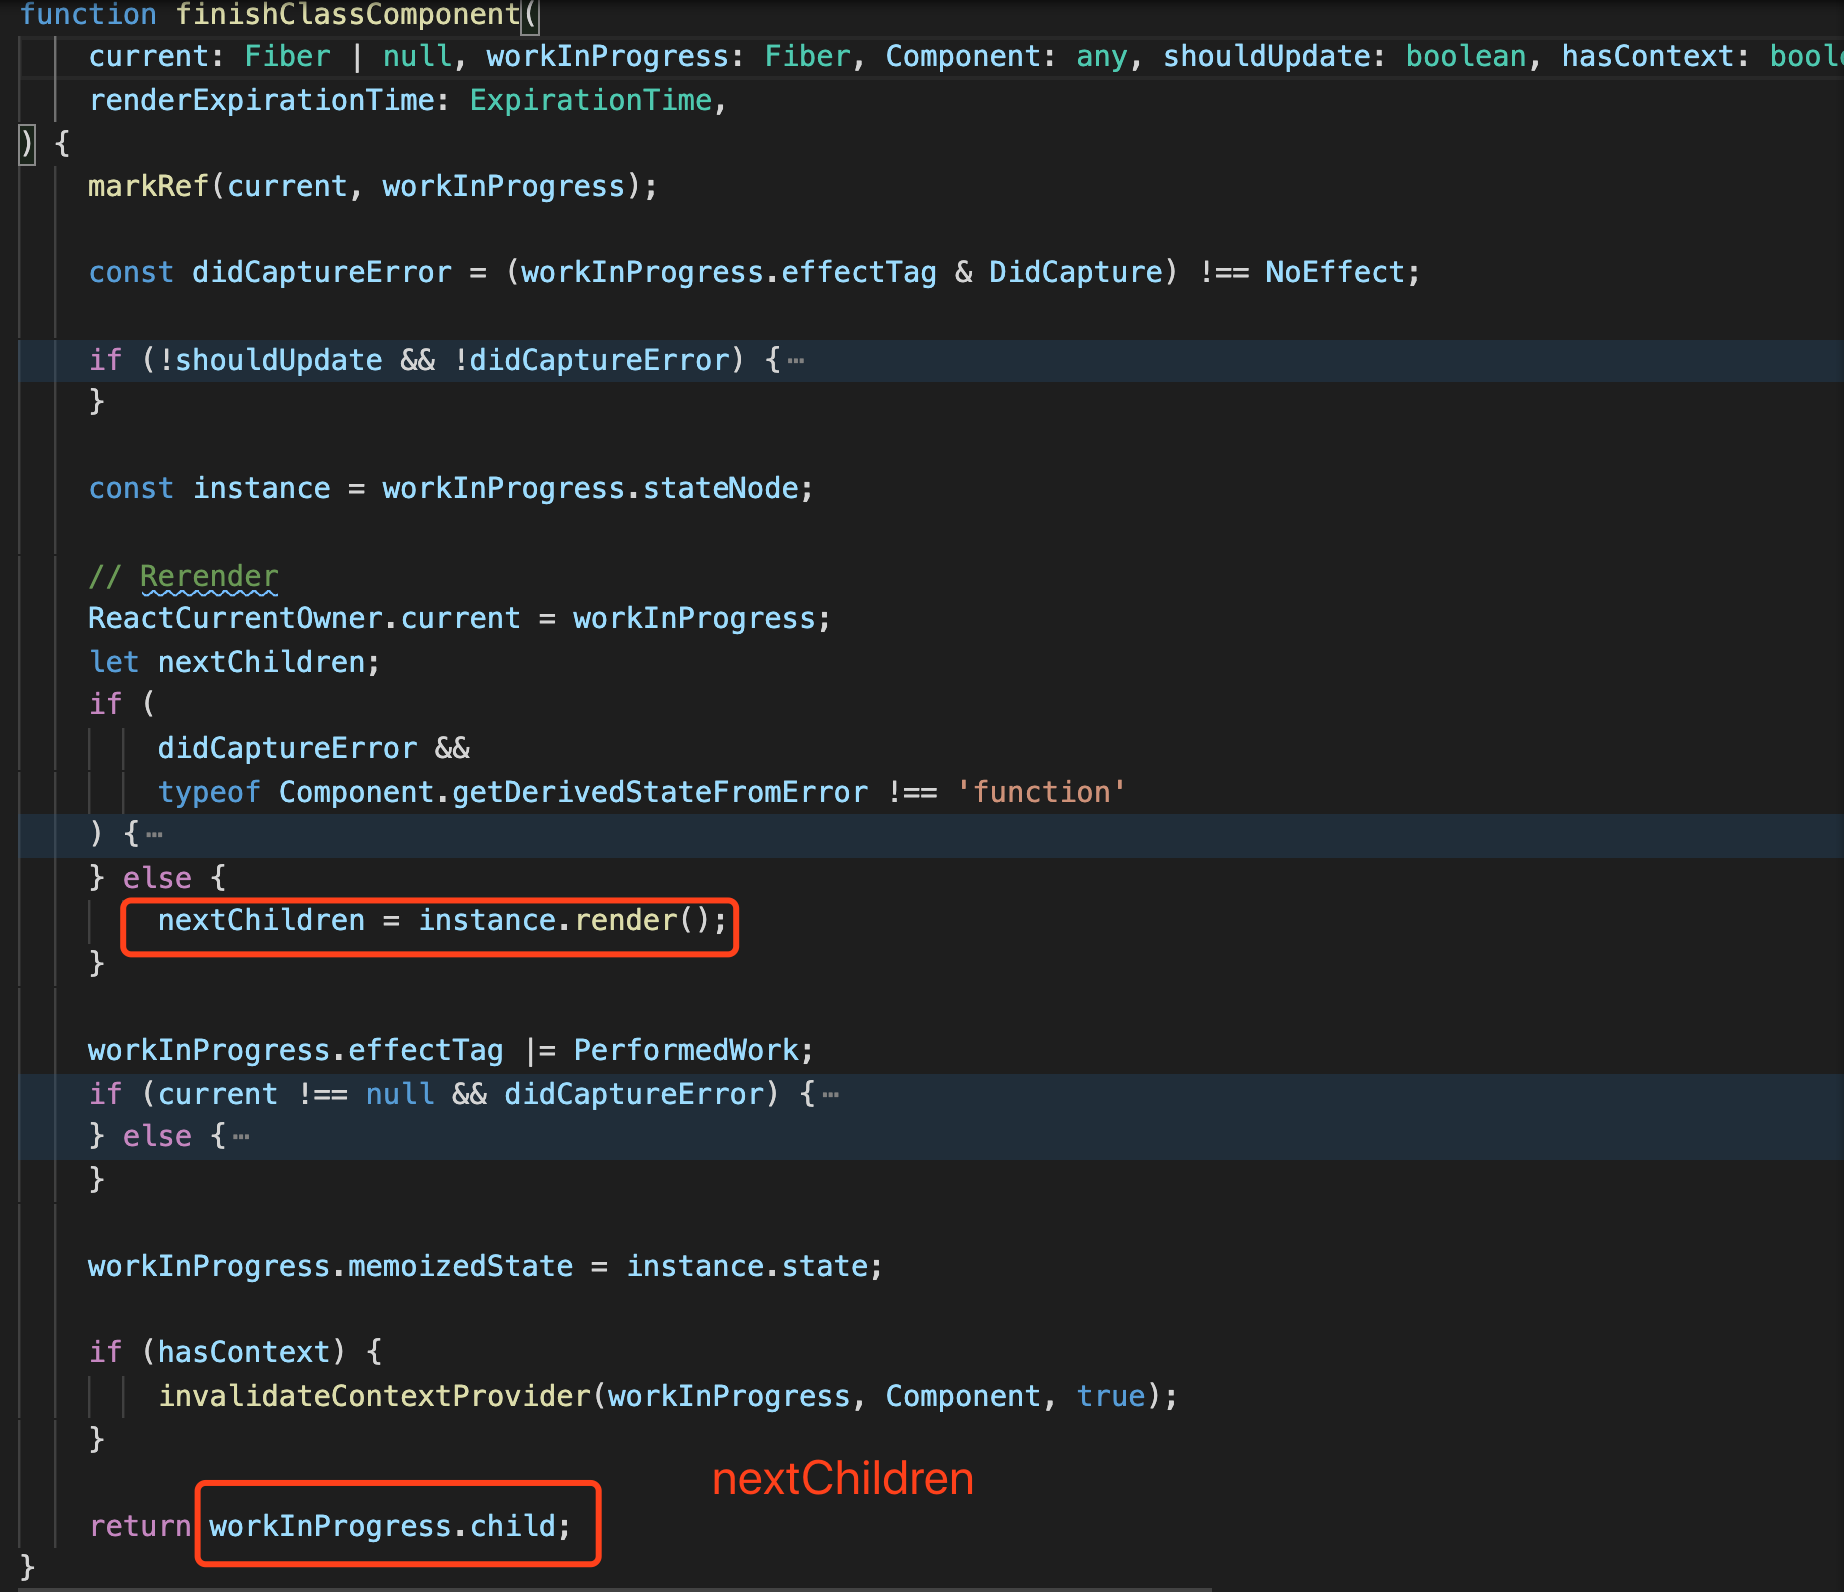Screen dimensions: 1844x1592
Task: Click hasContext inside the if condition
Action: 244,1353
